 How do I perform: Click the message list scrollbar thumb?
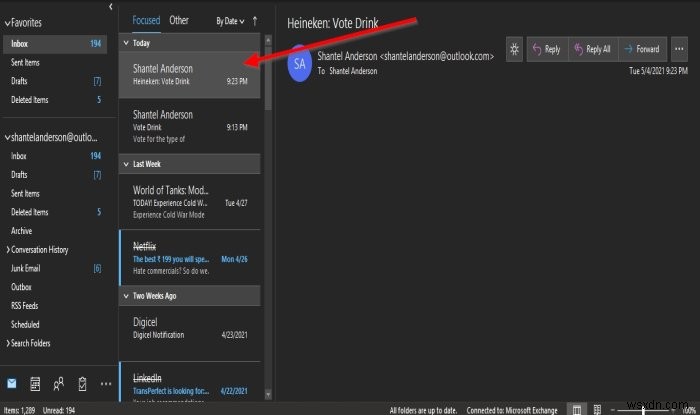click(x=268, y=78)
